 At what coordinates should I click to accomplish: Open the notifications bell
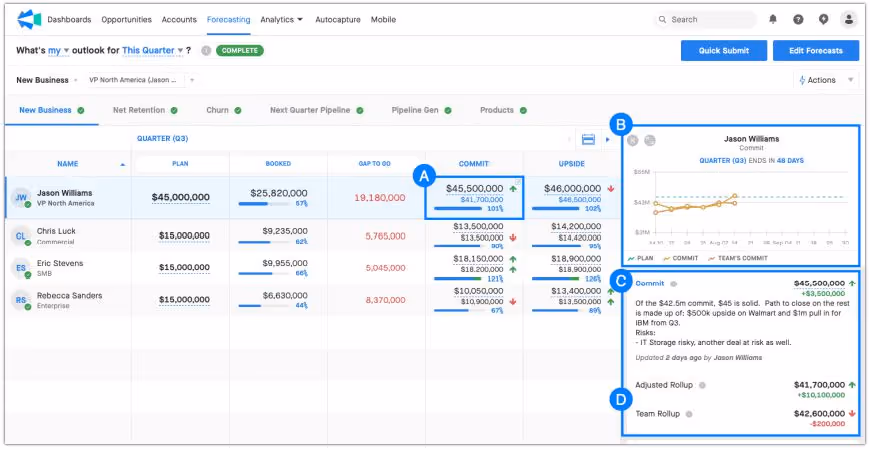[773, 19]
